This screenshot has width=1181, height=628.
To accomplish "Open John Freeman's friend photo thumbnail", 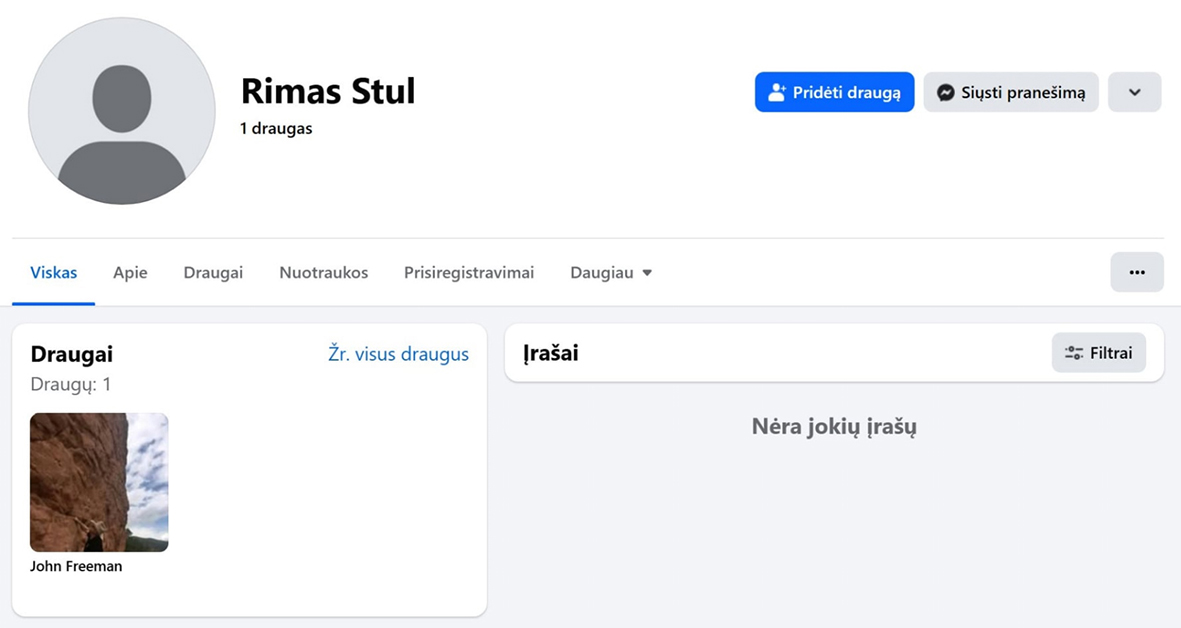I will pyautogui.click(x=99, y=482).
